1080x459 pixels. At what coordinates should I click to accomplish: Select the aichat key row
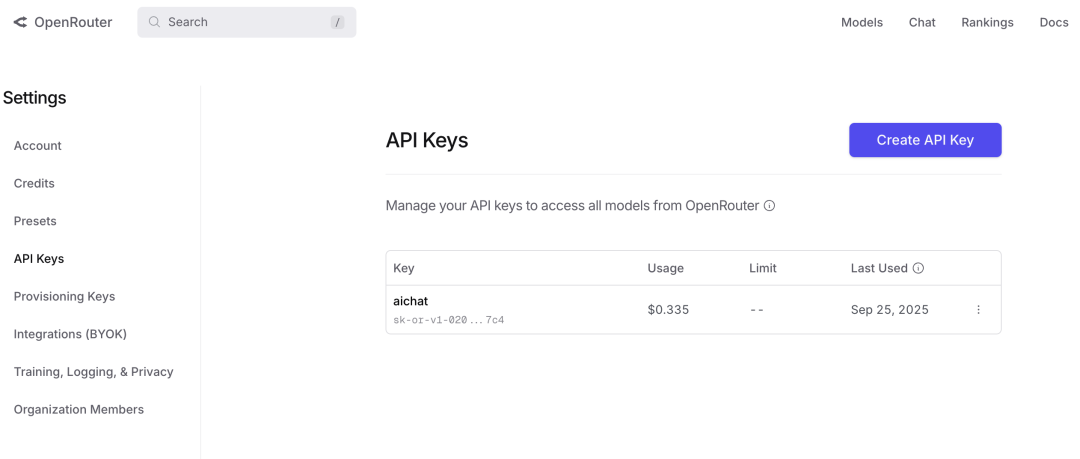coord(500,310)
